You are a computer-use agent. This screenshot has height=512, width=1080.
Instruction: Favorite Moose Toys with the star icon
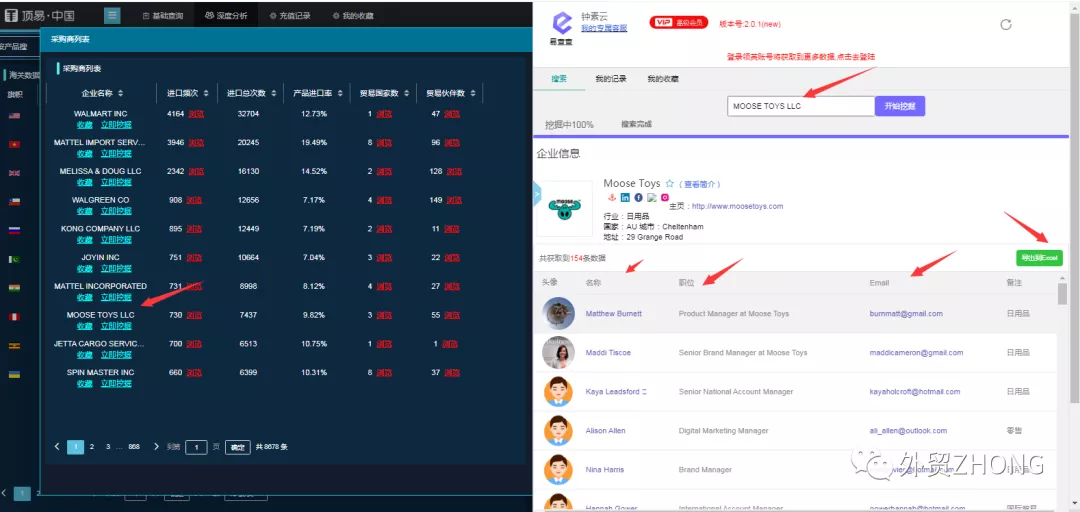669,184
